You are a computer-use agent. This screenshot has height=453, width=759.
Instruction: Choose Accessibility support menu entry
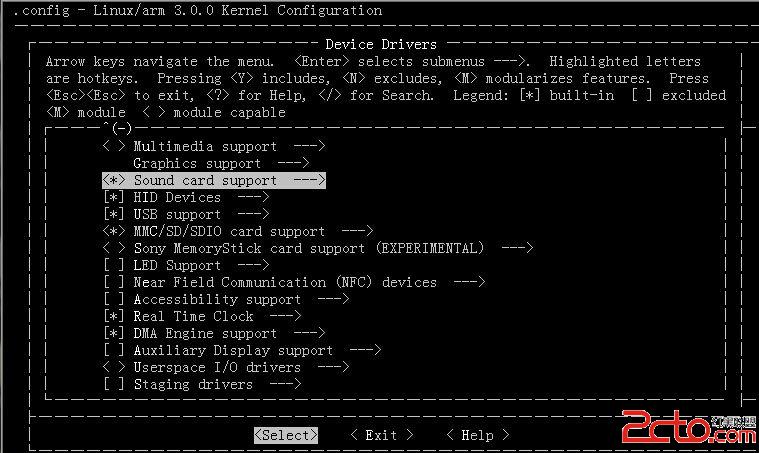217,300
